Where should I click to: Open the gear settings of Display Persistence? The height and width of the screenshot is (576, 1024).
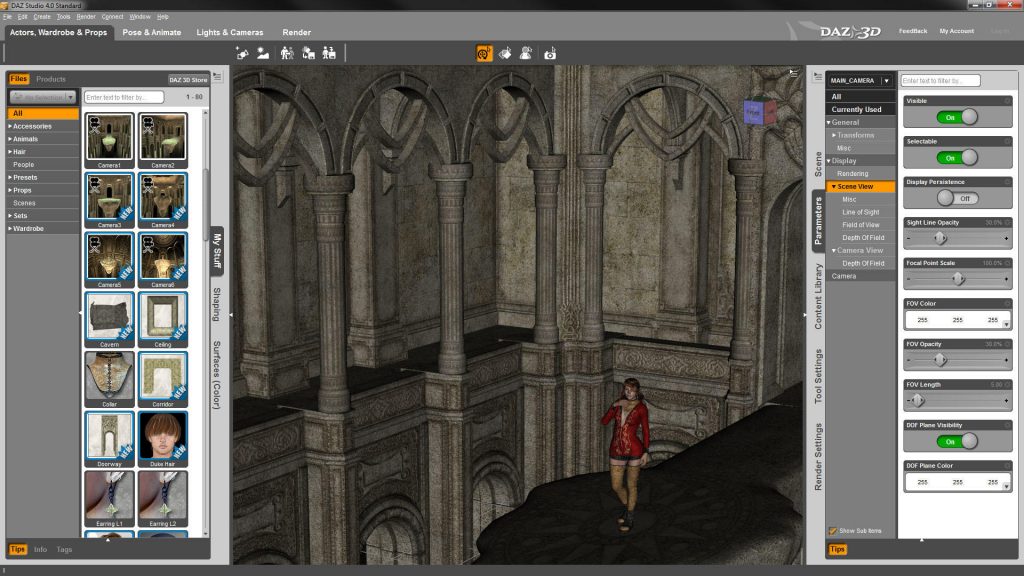[x=1008, y=182]
